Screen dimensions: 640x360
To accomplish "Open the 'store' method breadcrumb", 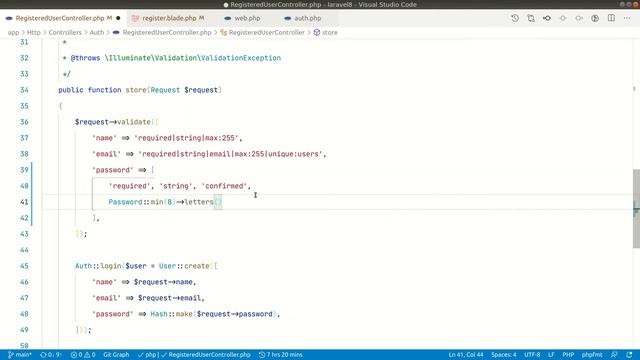I will click(329, 32).
